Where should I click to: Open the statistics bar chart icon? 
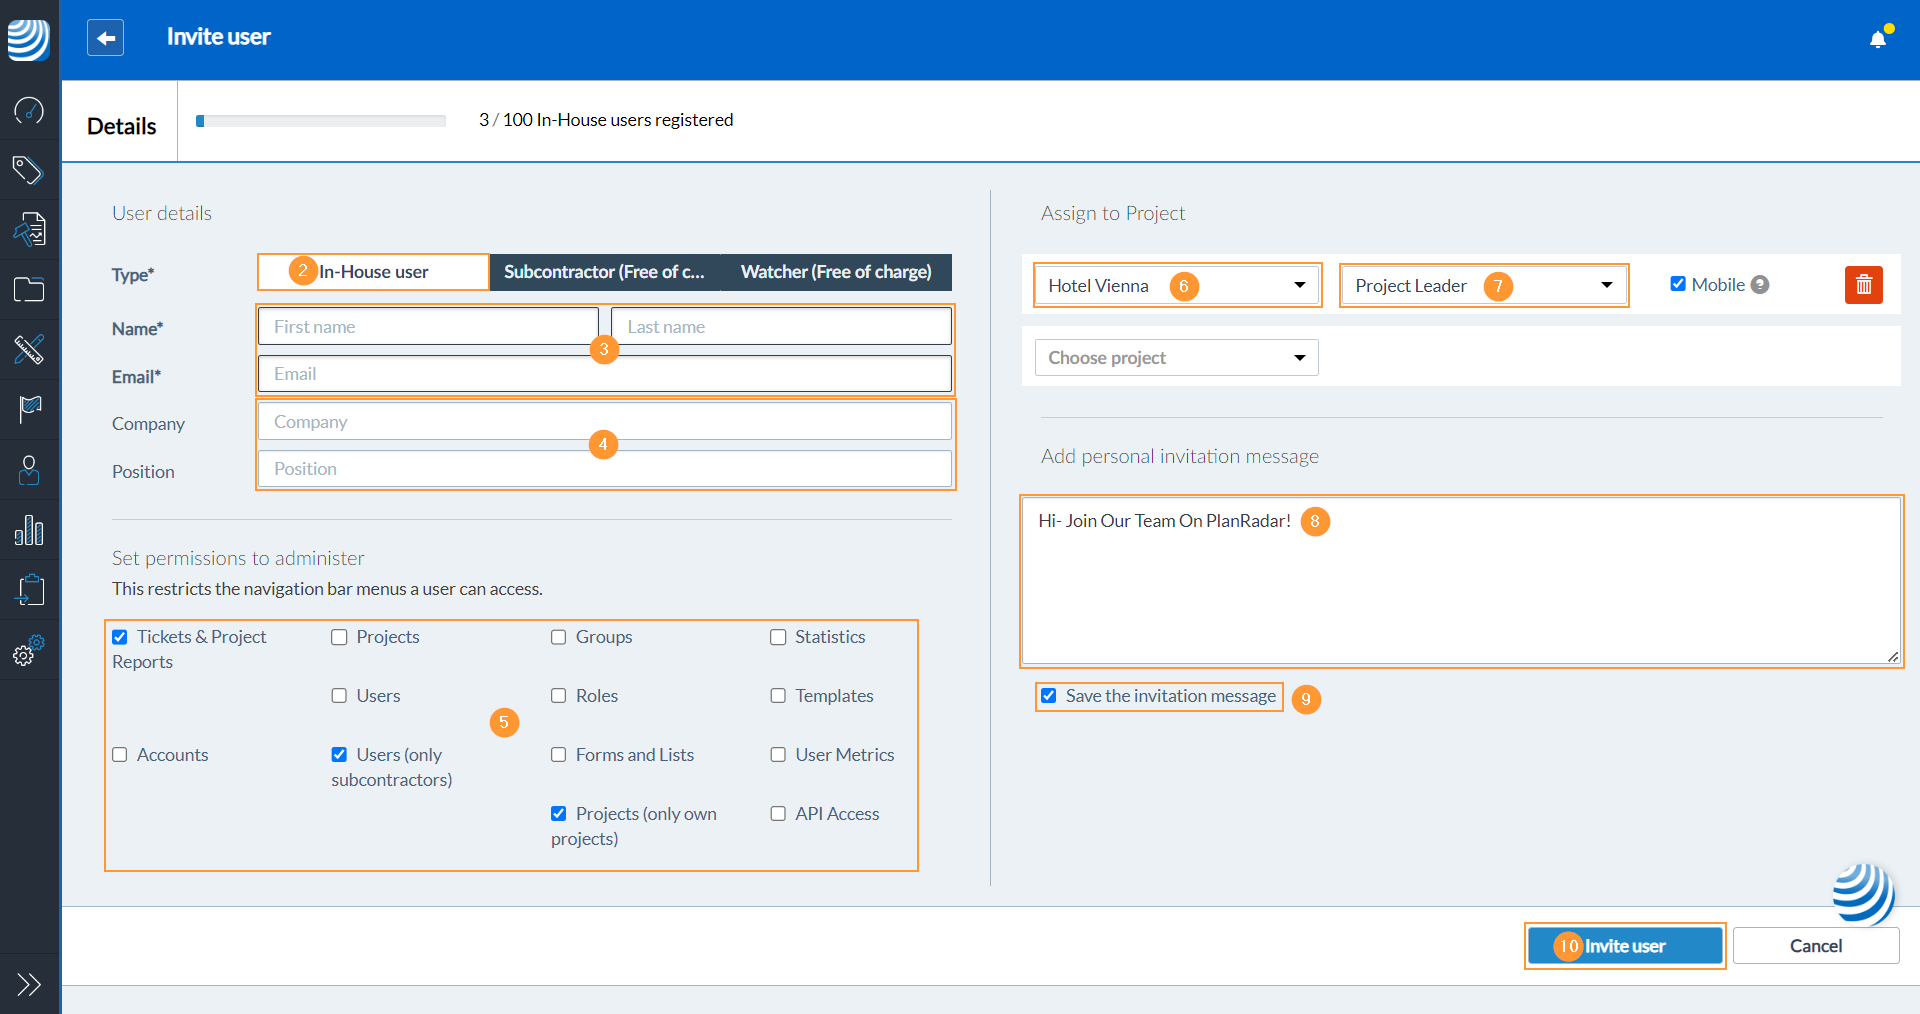(29, 530)
